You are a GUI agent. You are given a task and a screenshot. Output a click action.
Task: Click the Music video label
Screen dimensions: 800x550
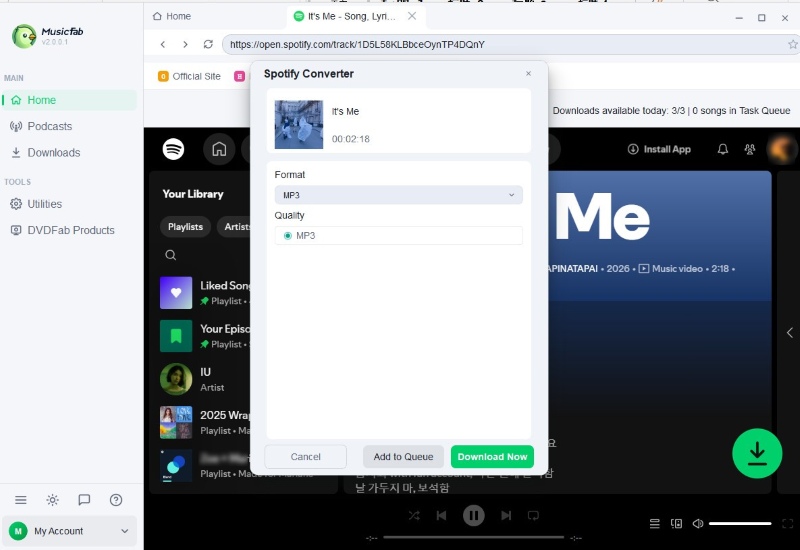(677, 269)
